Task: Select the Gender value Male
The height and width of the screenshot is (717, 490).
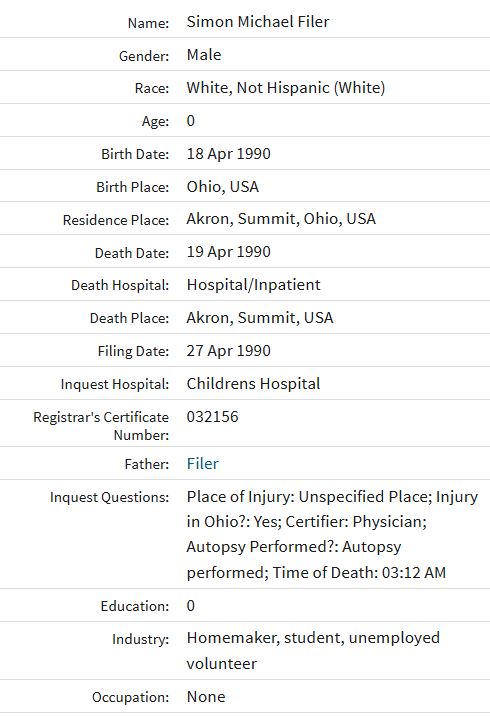Action: tap(204, 54)
